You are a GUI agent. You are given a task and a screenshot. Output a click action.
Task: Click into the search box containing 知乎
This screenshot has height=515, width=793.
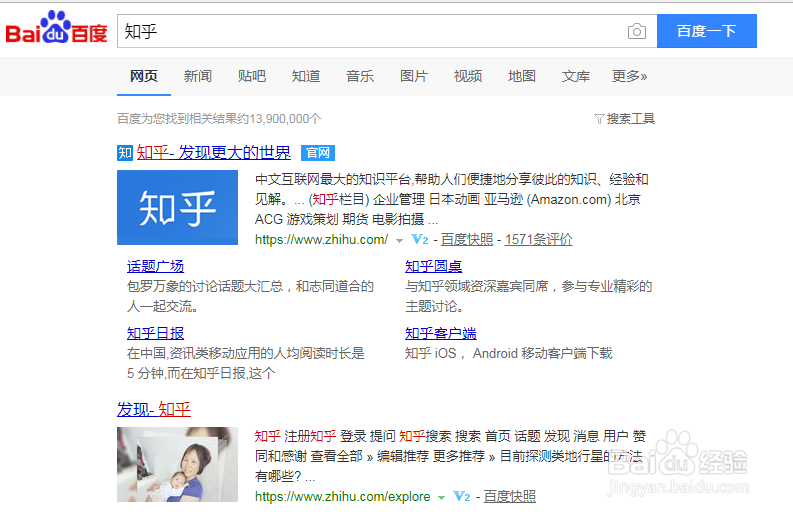click(372, 31)
